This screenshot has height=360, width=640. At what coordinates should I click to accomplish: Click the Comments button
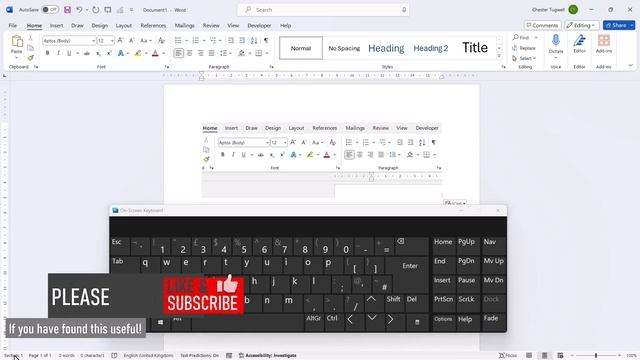542,25
